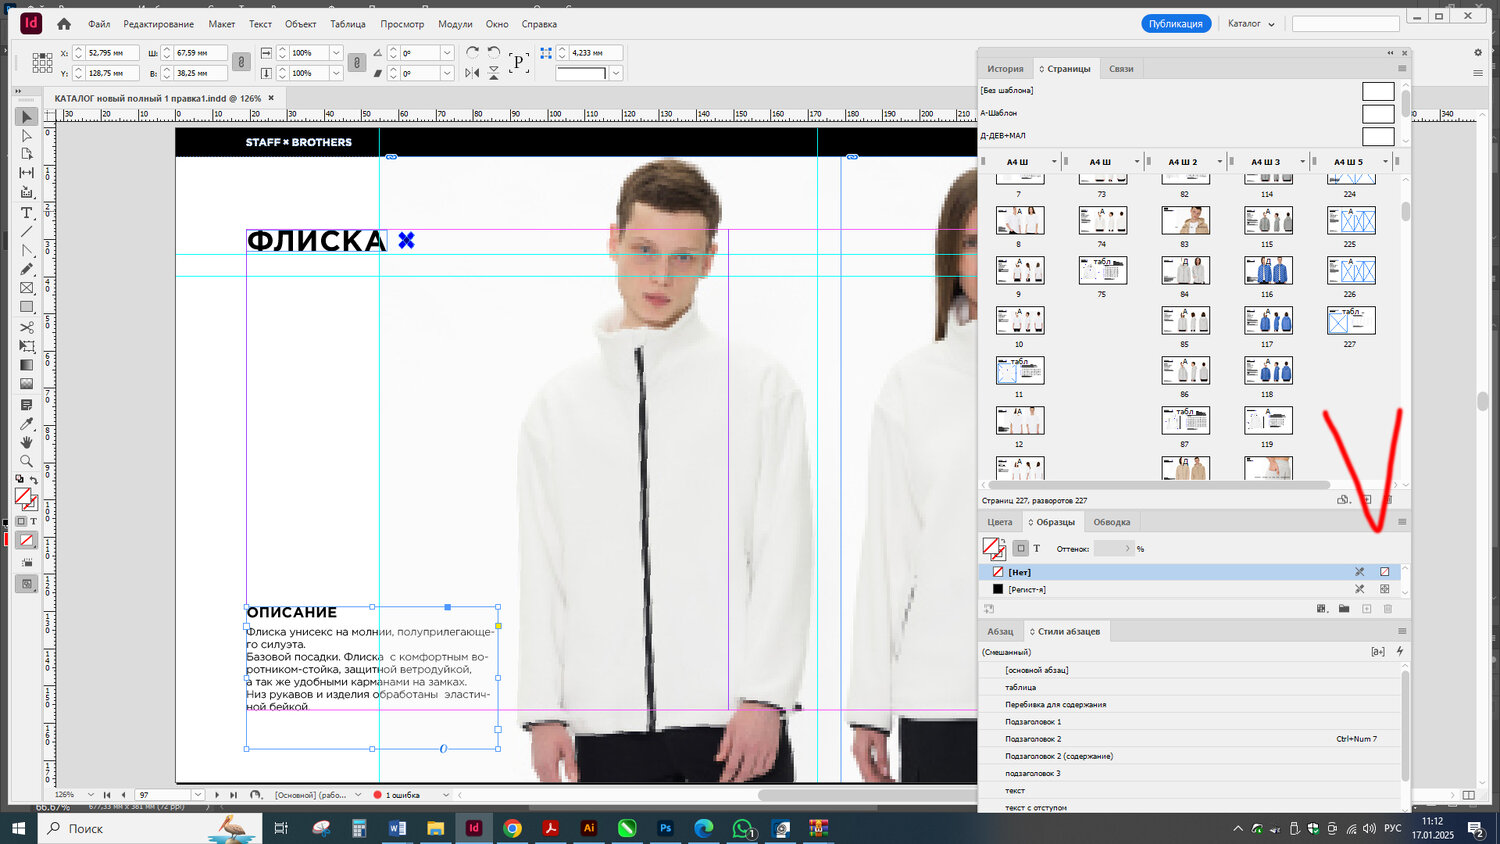Toggle the scale percentage constrain link
1500x844 pixels.
(356, 62)
